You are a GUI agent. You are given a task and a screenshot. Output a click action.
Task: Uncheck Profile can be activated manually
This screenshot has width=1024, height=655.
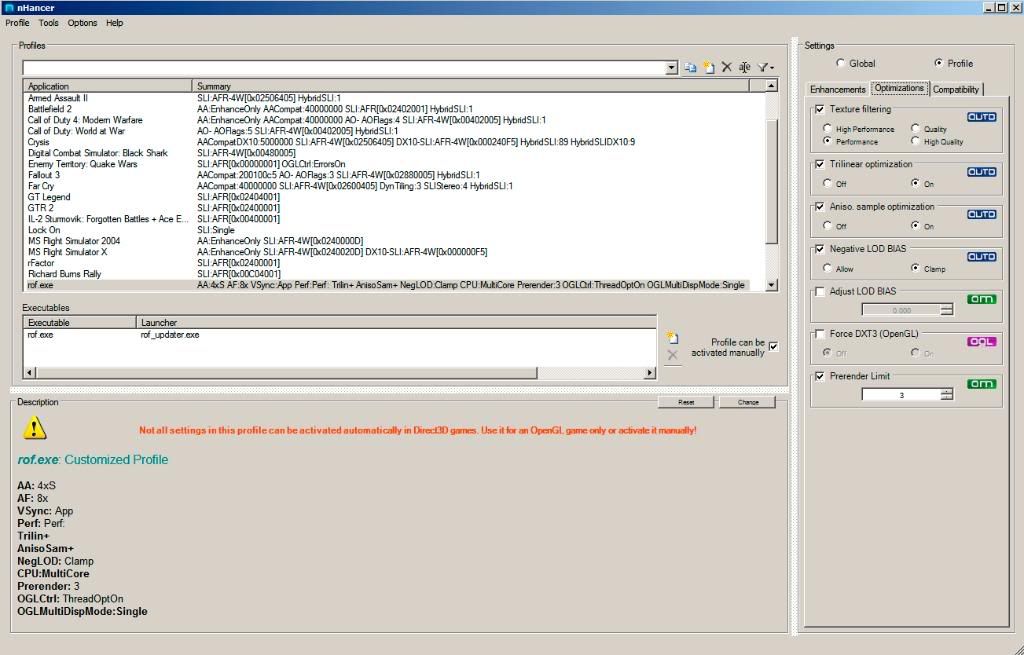click(x=773, y=347)
